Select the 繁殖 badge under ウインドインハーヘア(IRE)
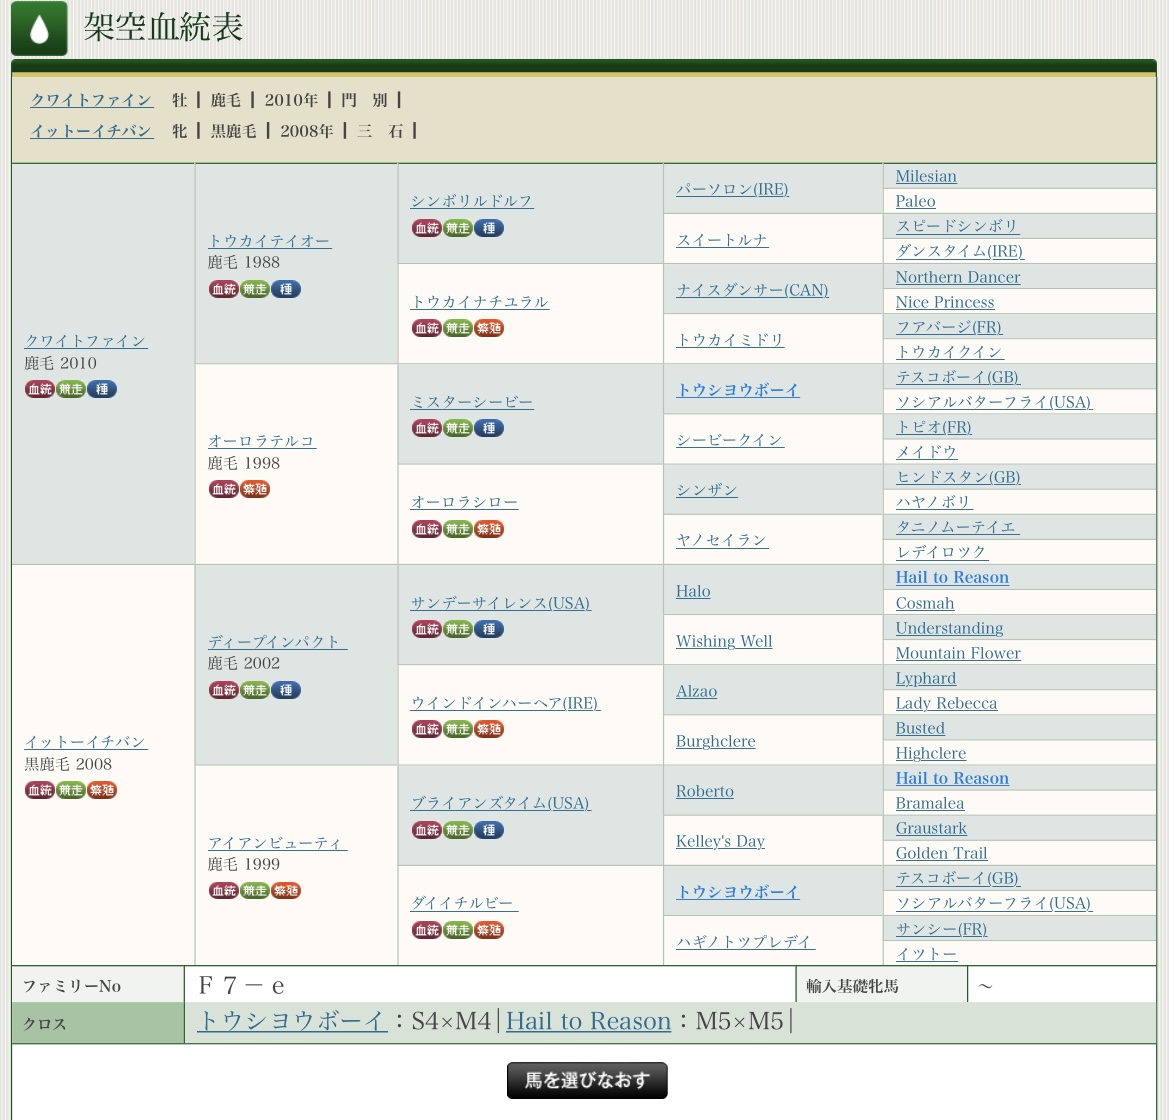The height and width of the screenshot is (1120, 1169). [x=489, y=729]
